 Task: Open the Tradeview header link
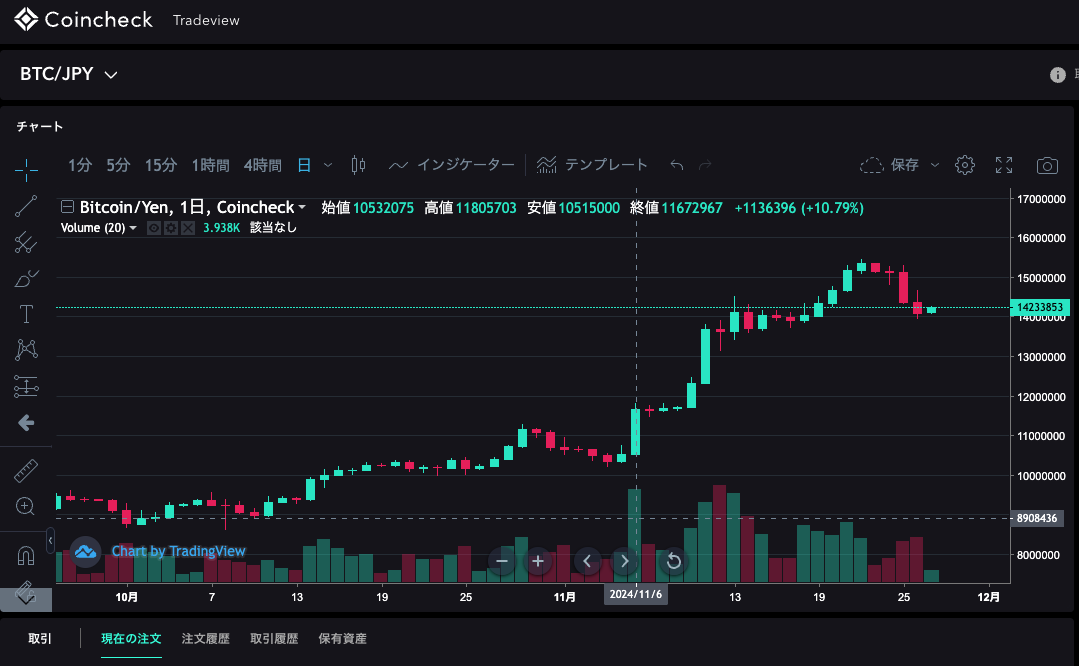click(206, 21)
